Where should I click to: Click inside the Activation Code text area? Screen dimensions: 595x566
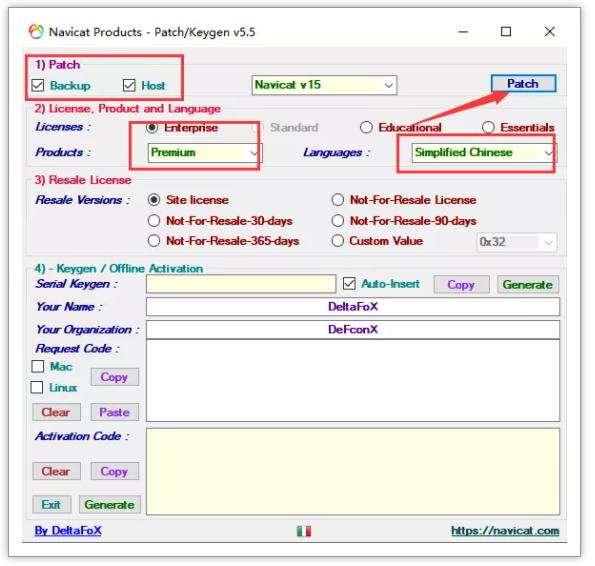[x=353, y=472]
